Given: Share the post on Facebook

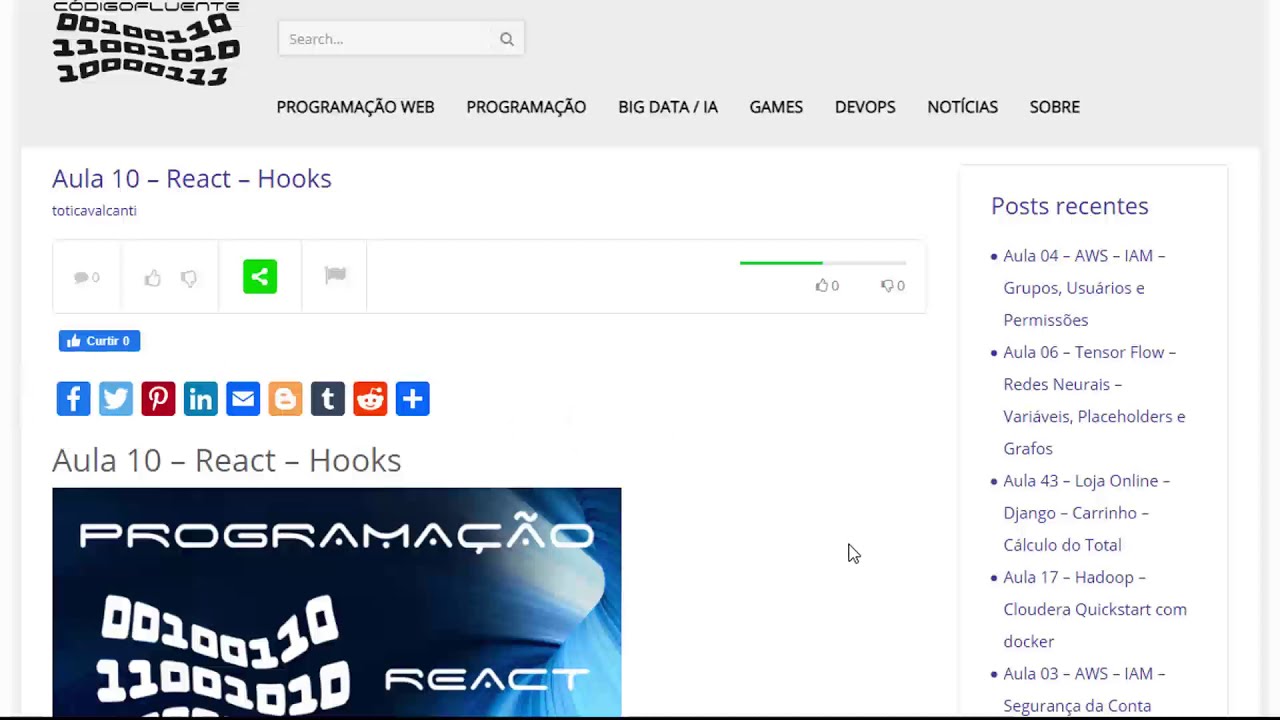Looking at the screenshot, I should click(x=73, y=399).
